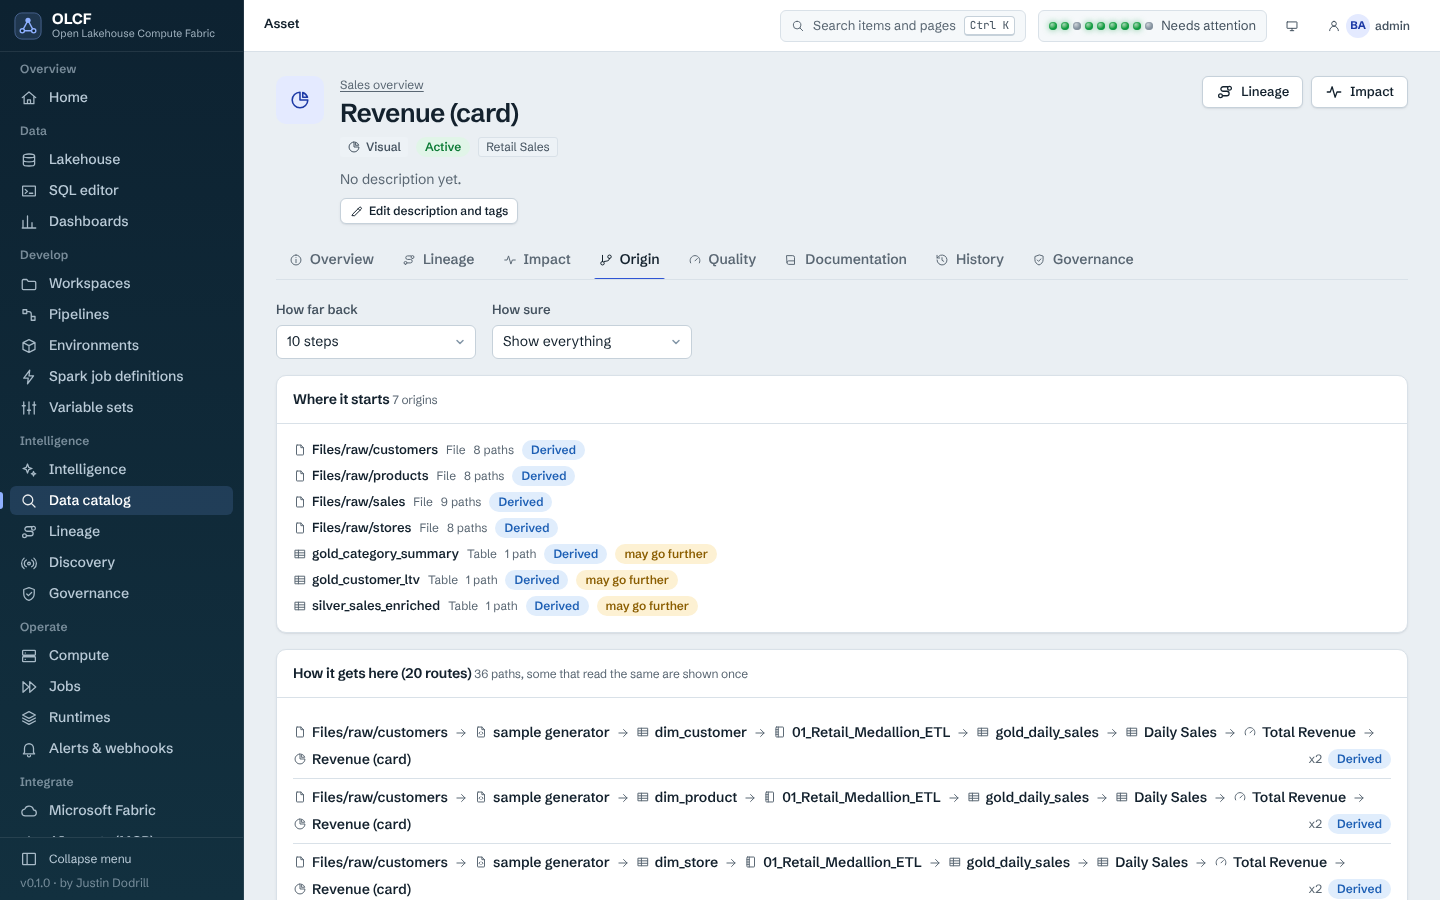The height and width of the screenshot is (900, 1440).
Task: Click the Search items and pages field
Action: [903, 26]
